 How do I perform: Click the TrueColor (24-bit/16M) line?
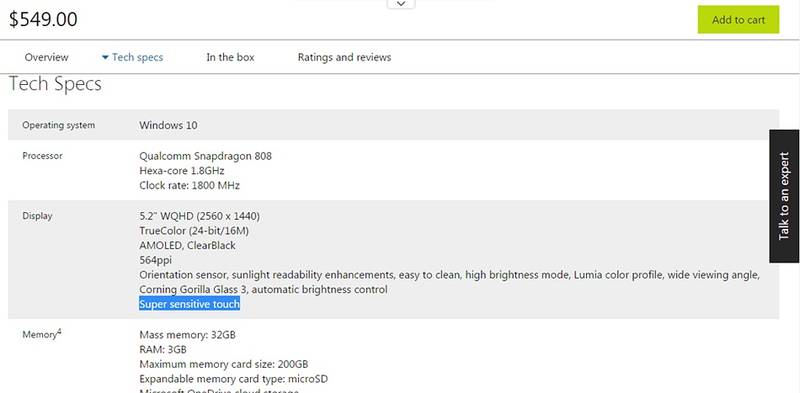194,231
